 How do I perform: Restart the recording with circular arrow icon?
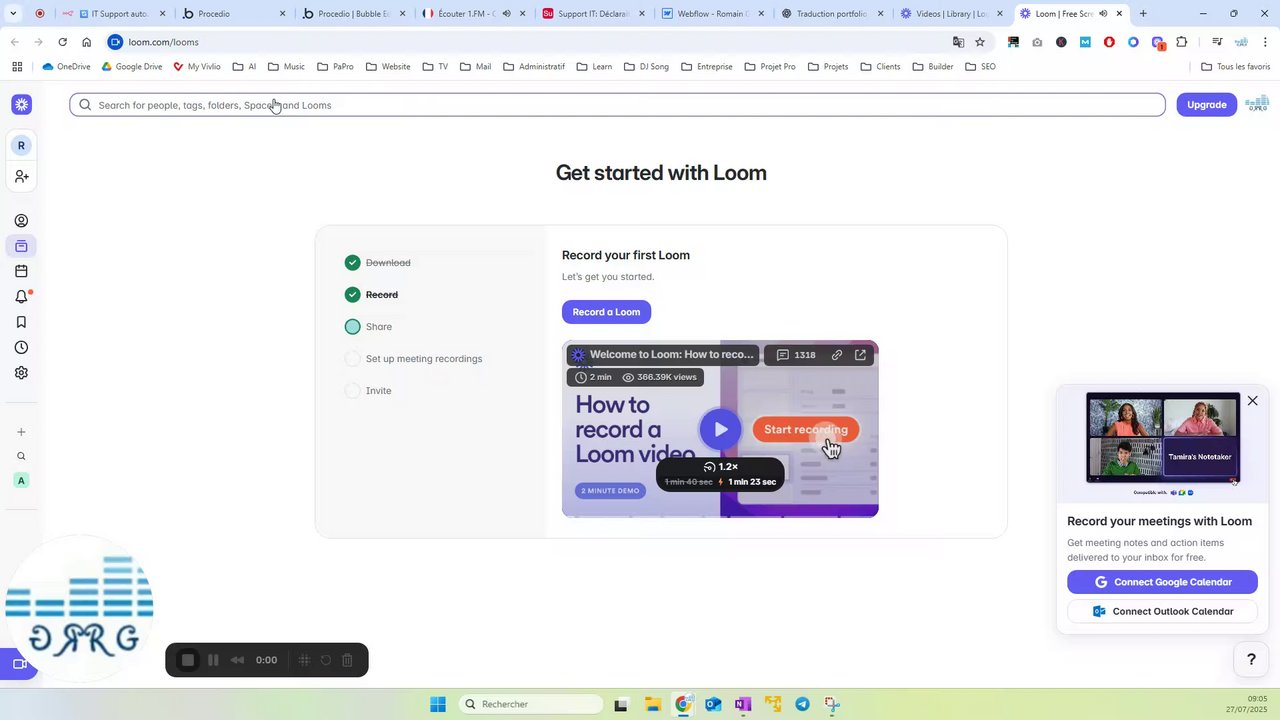(x=326, y=660)
